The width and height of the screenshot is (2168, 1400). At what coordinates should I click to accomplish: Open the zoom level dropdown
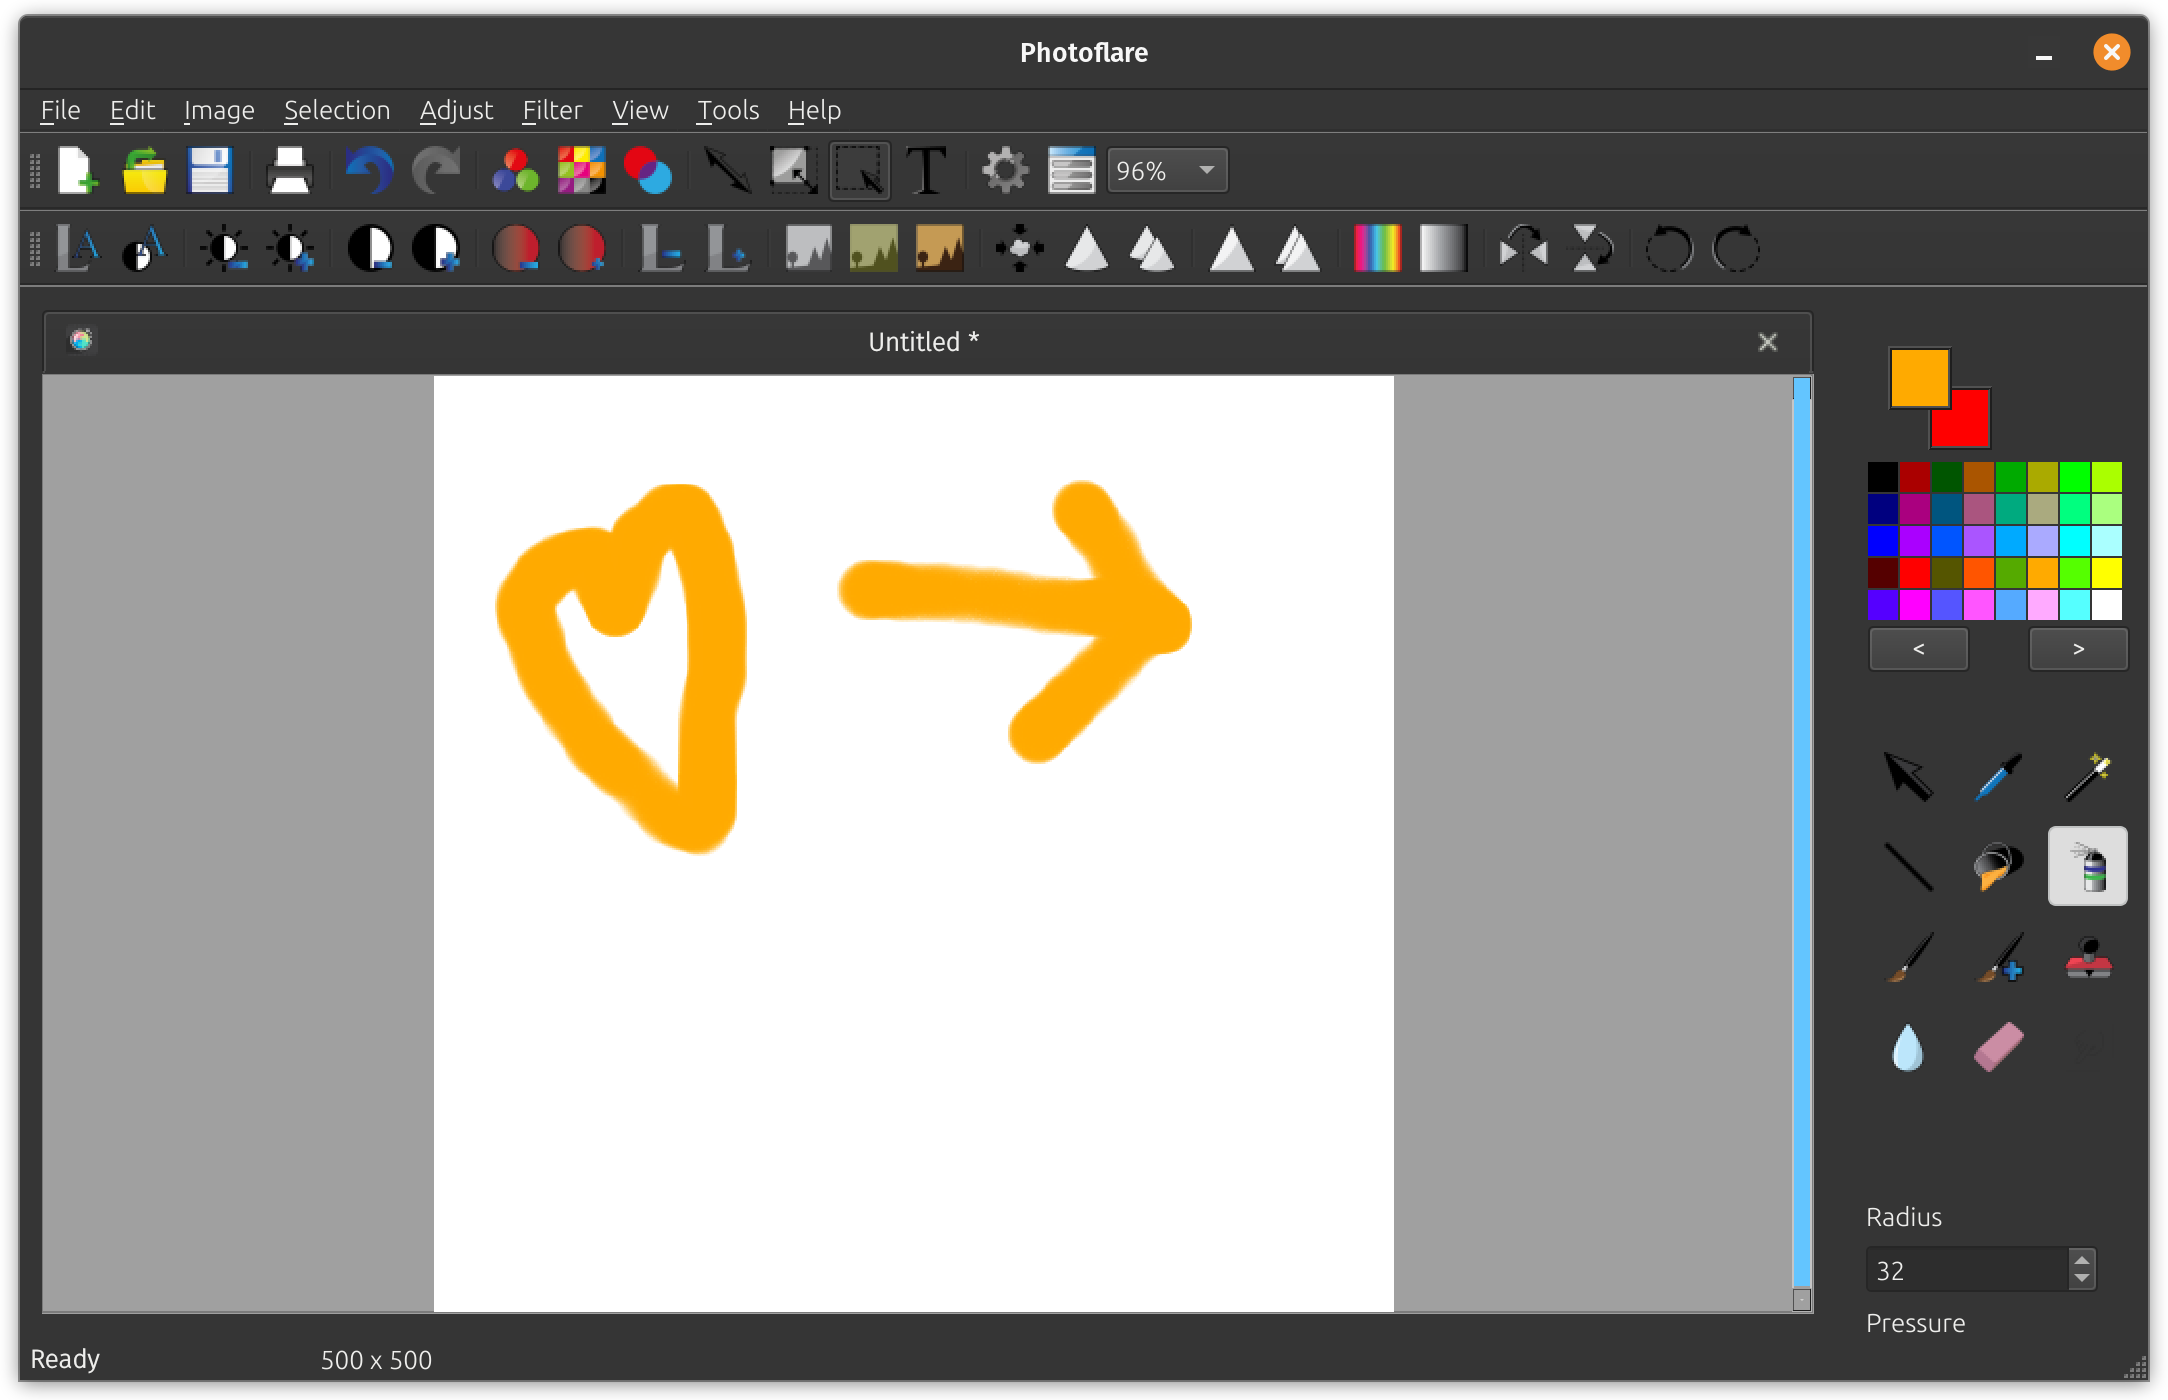tap(1203, 170)
